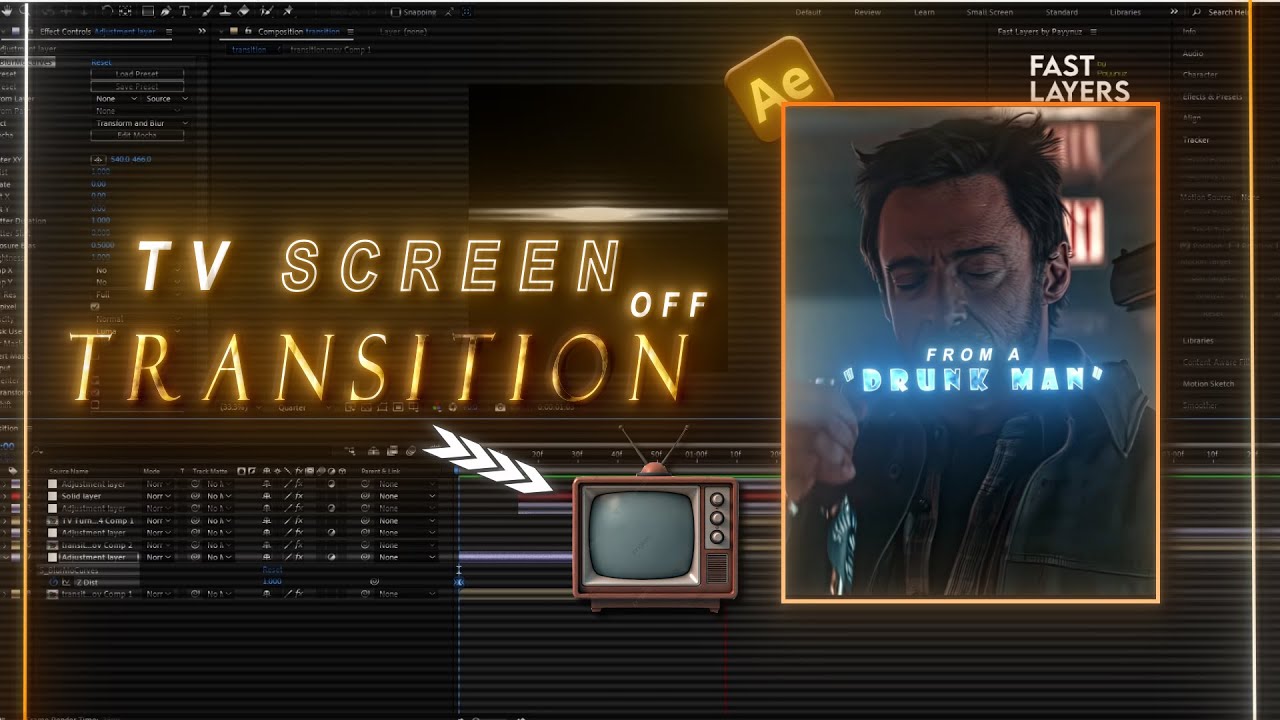Open the Source dropdown in Effect Controls
Screen dimensions: 1280x720
point(166,99)
